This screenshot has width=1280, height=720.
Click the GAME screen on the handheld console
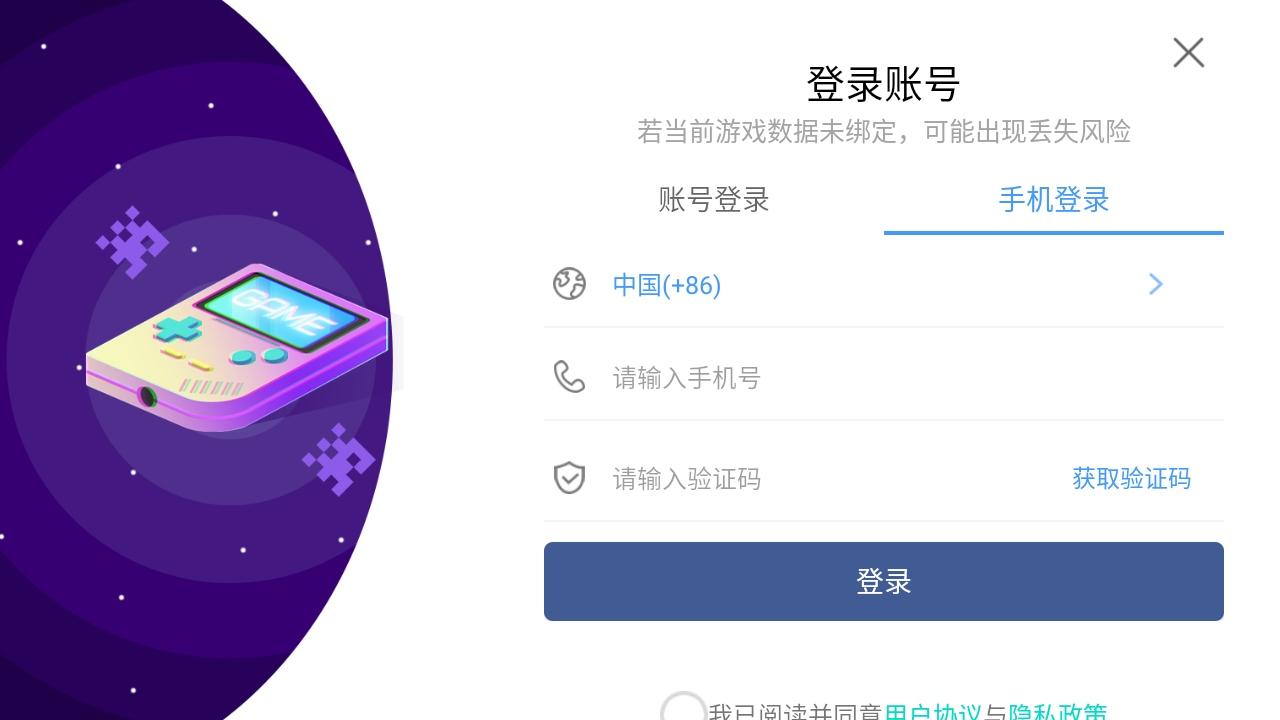point(280,304)
